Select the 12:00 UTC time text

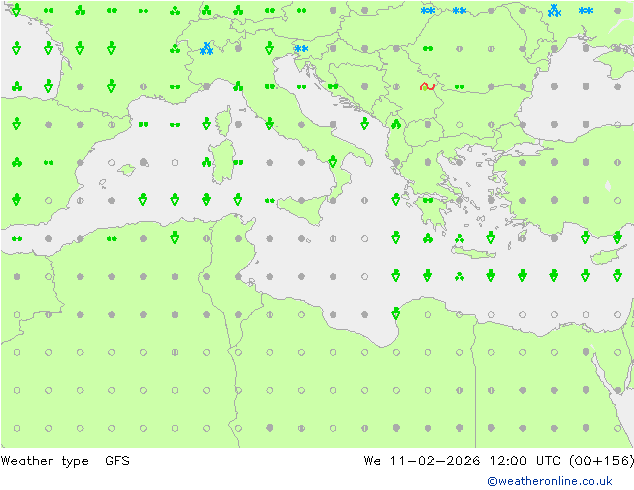click(x=510, y=461)
